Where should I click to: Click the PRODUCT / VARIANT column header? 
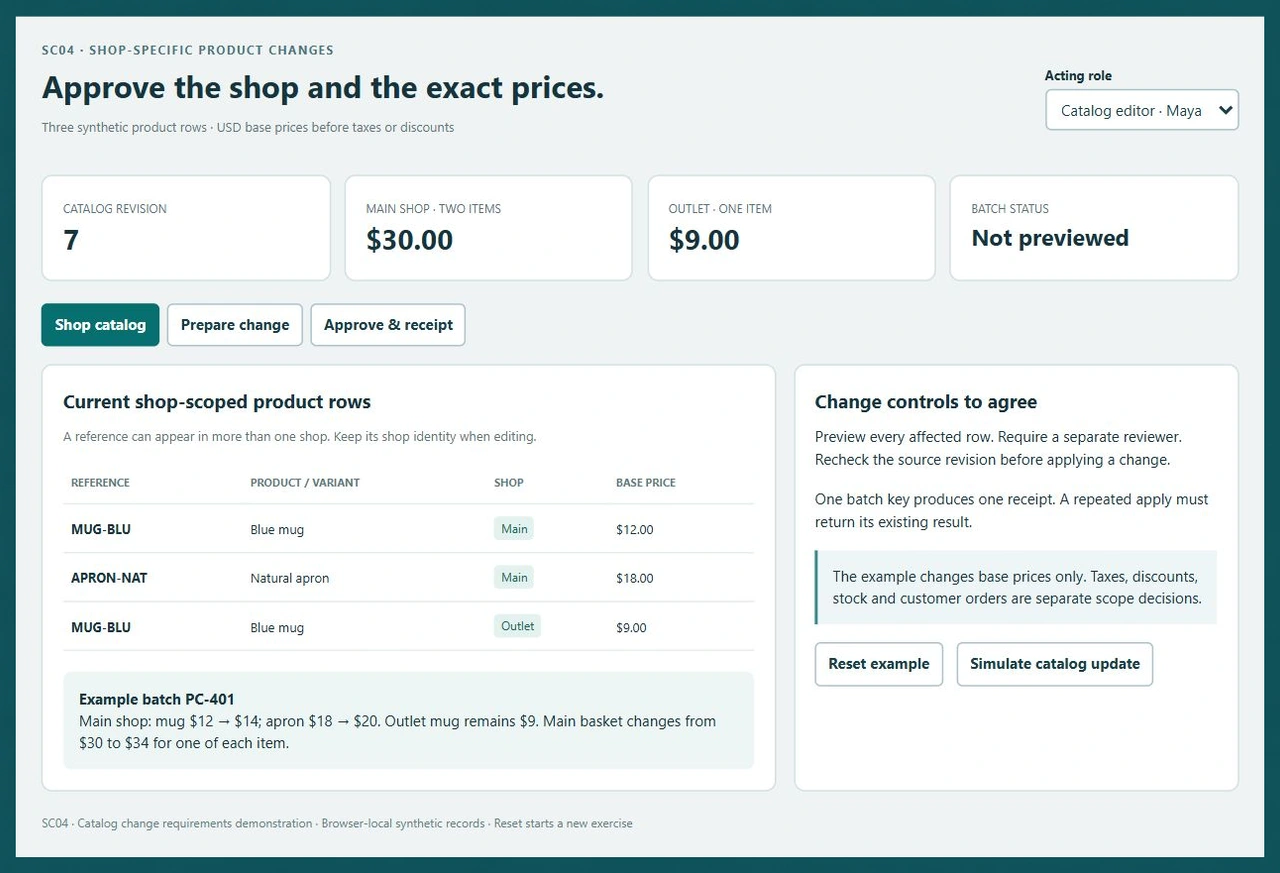(x=305, y=483)
